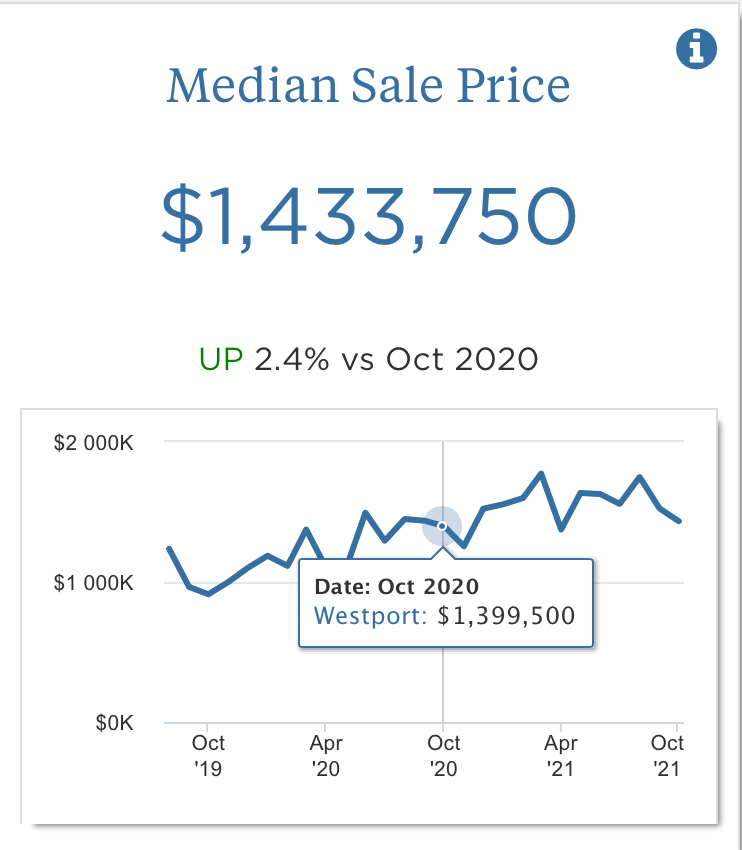
Task: Click the 2.4% vs Oct 2020 text
Action: point(396,359)
